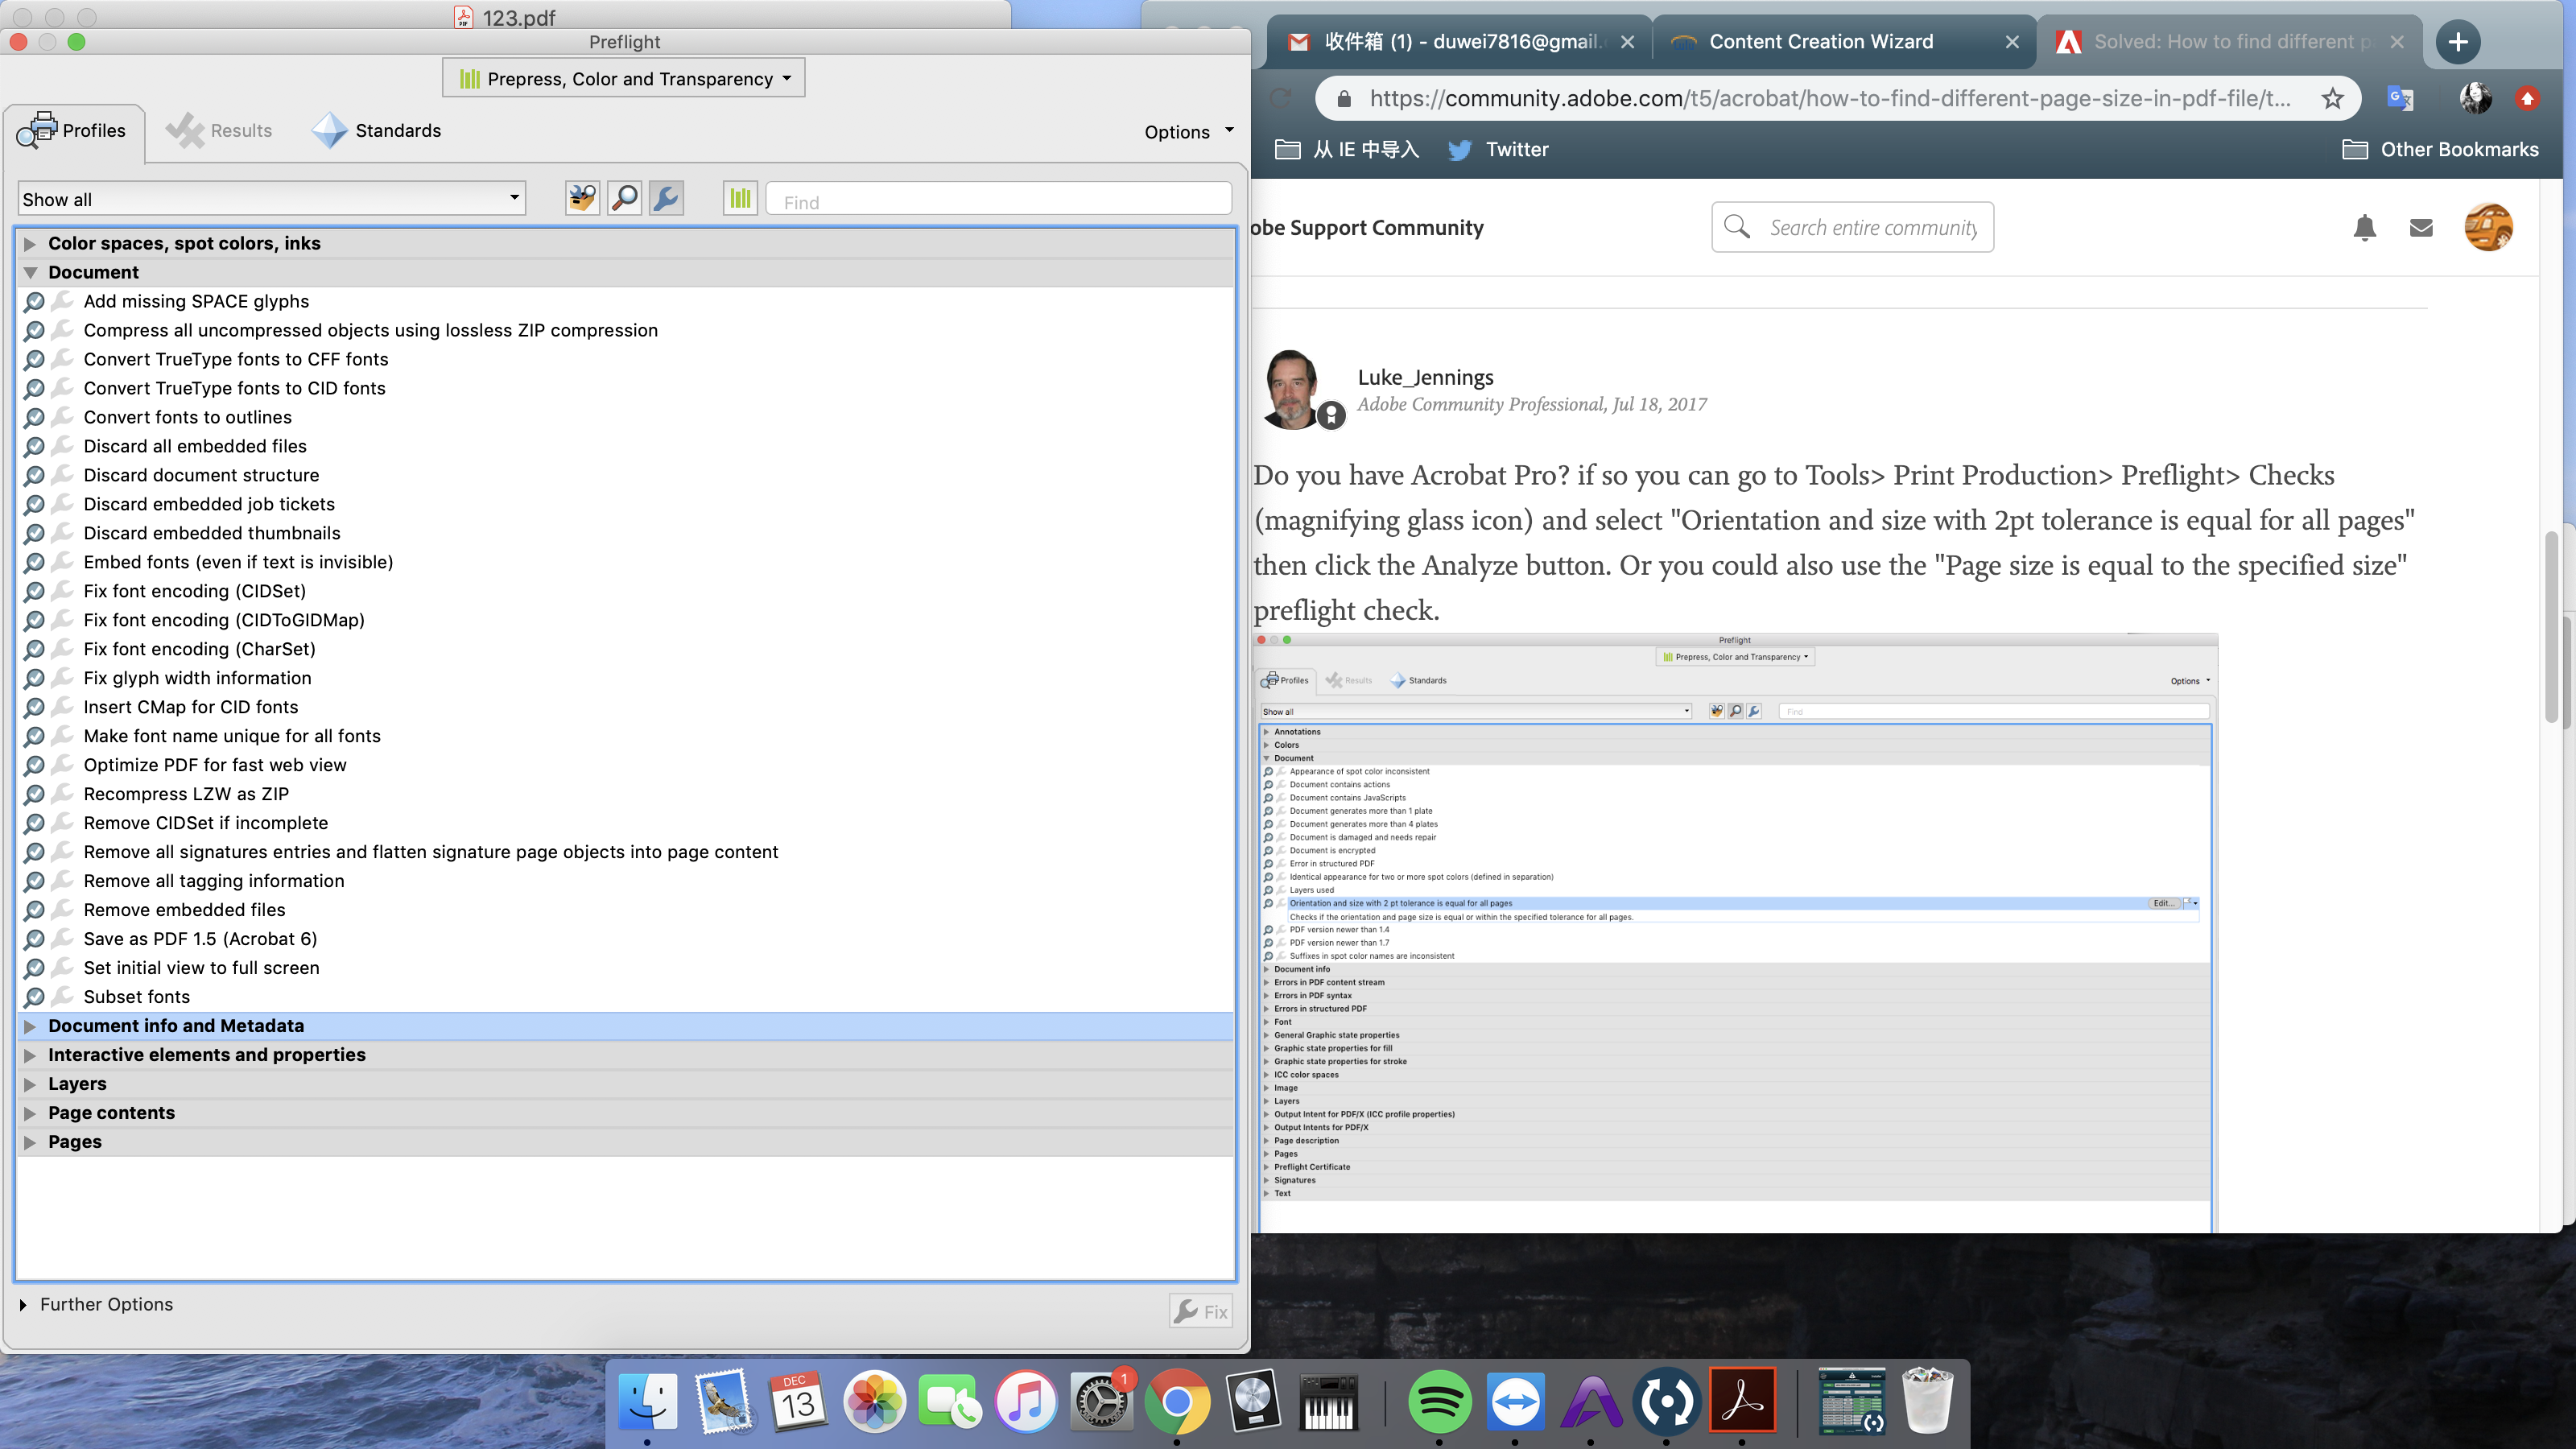Click the bookmark star icon in Chrome address bar
Image resolution: width=2576 pixels, height=1449 pixels.
coord(2332,98)
